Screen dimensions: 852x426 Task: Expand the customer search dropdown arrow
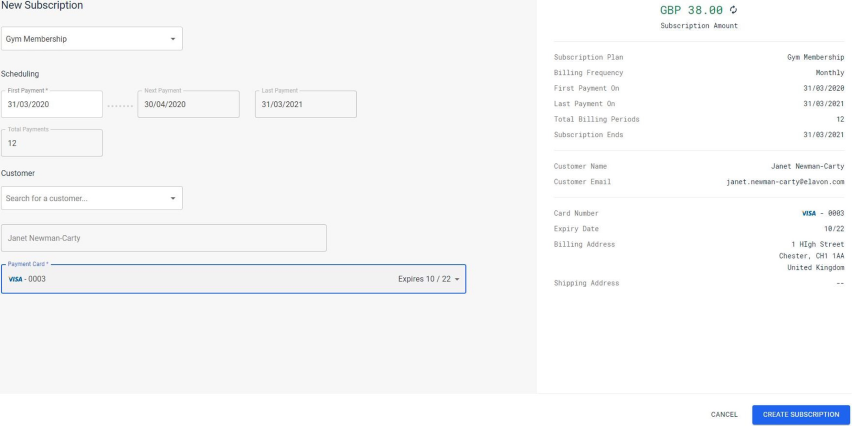tap(172, 198)
